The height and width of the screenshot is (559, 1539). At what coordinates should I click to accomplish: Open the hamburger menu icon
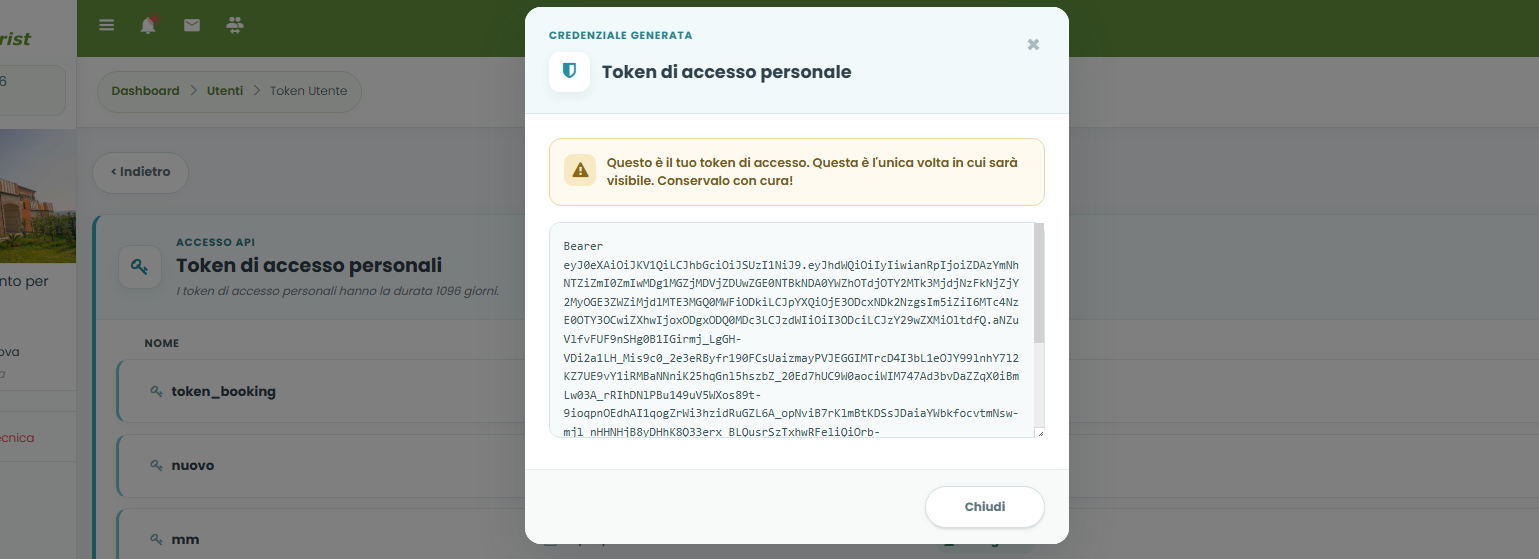pyautogui.click(x=107, y=25)
